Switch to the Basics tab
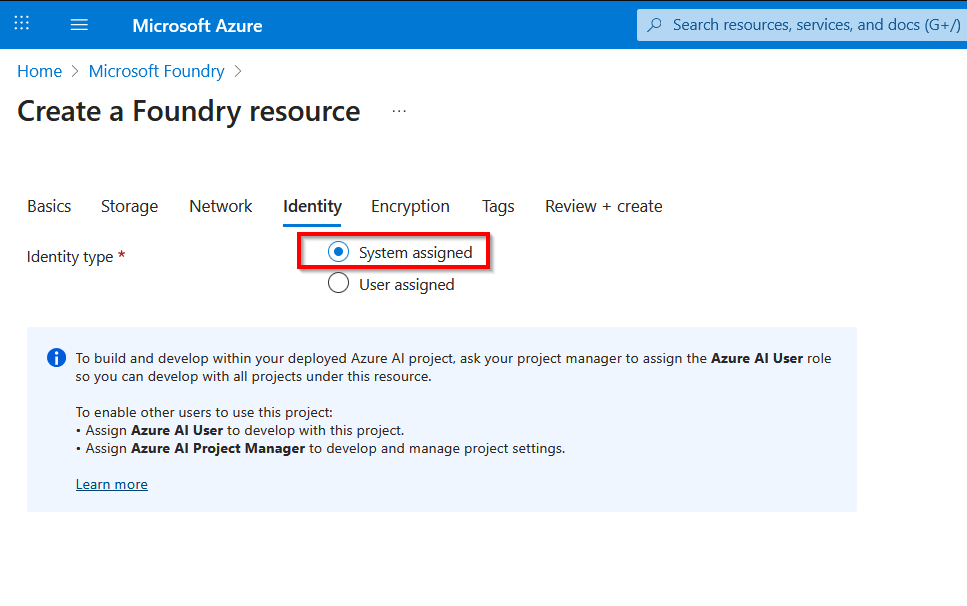967x606 pixels. tap(49, 206)
